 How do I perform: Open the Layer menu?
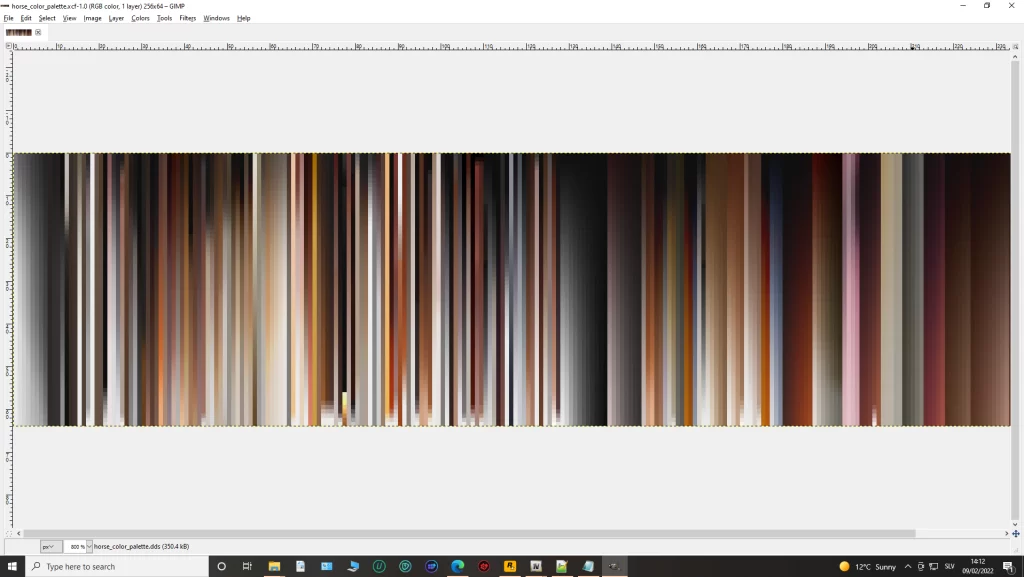click(x=116, y=18)
